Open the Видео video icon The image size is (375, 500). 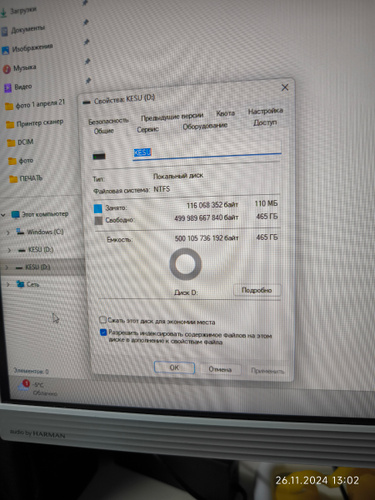(x=8, y=88)
